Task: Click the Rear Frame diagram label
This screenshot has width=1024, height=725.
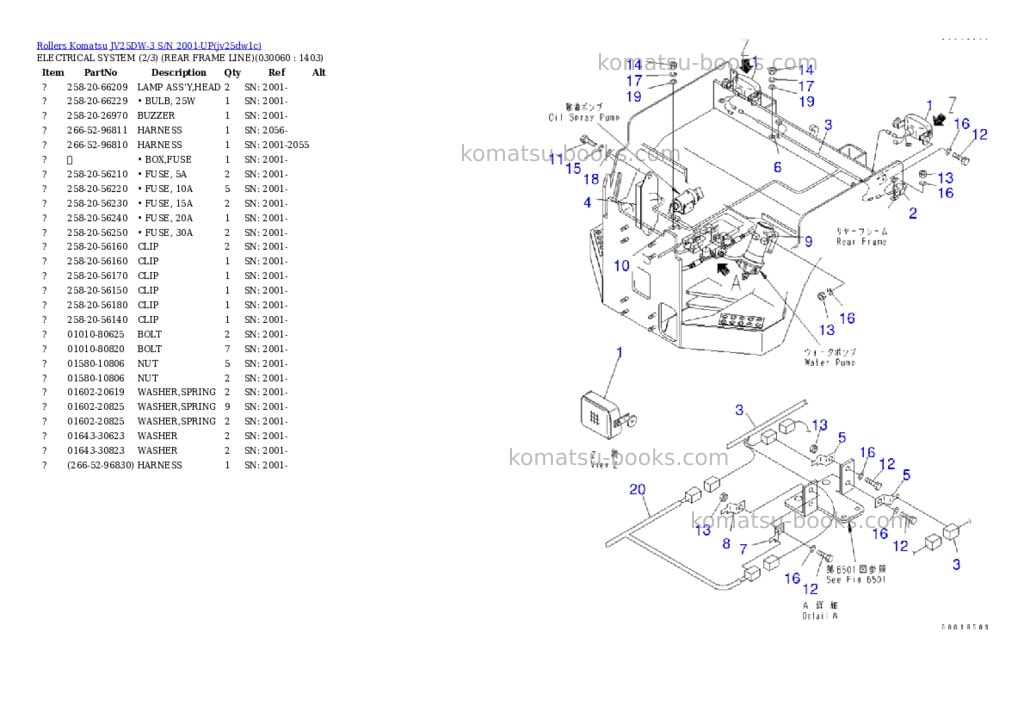Action: [x=861, y=242]
